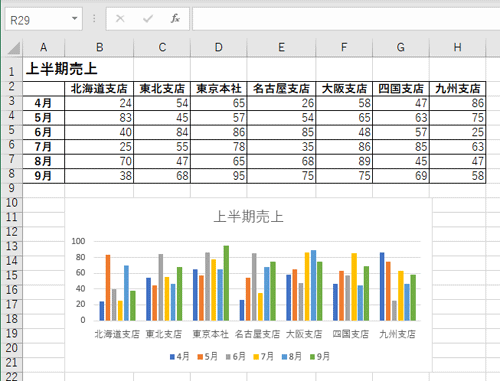Select row 5 header
This screenshot has width=500, height=381.
12,130
